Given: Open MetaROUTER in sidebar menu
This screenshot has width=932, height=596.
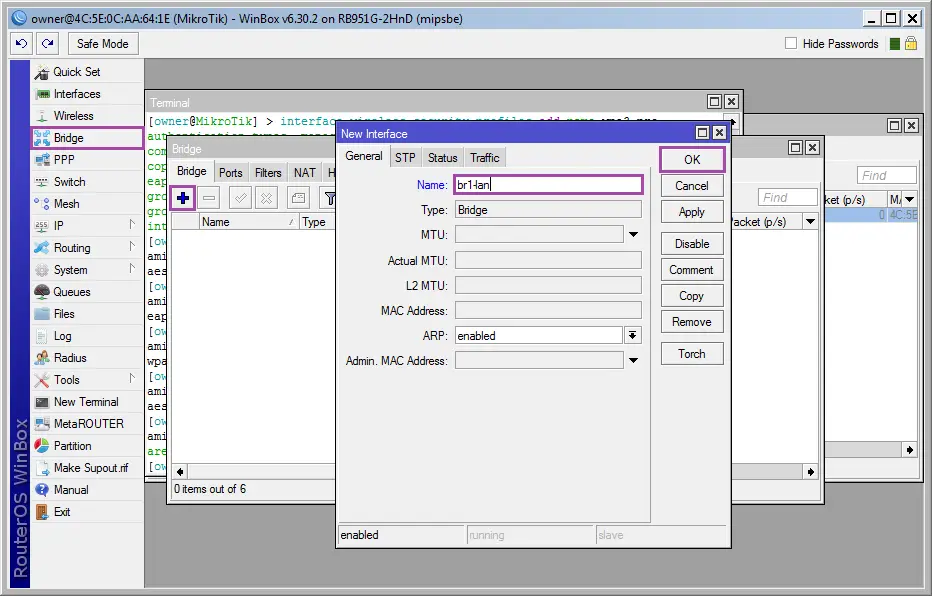Looking at the screenshot, I should click(x=87, y=424).
